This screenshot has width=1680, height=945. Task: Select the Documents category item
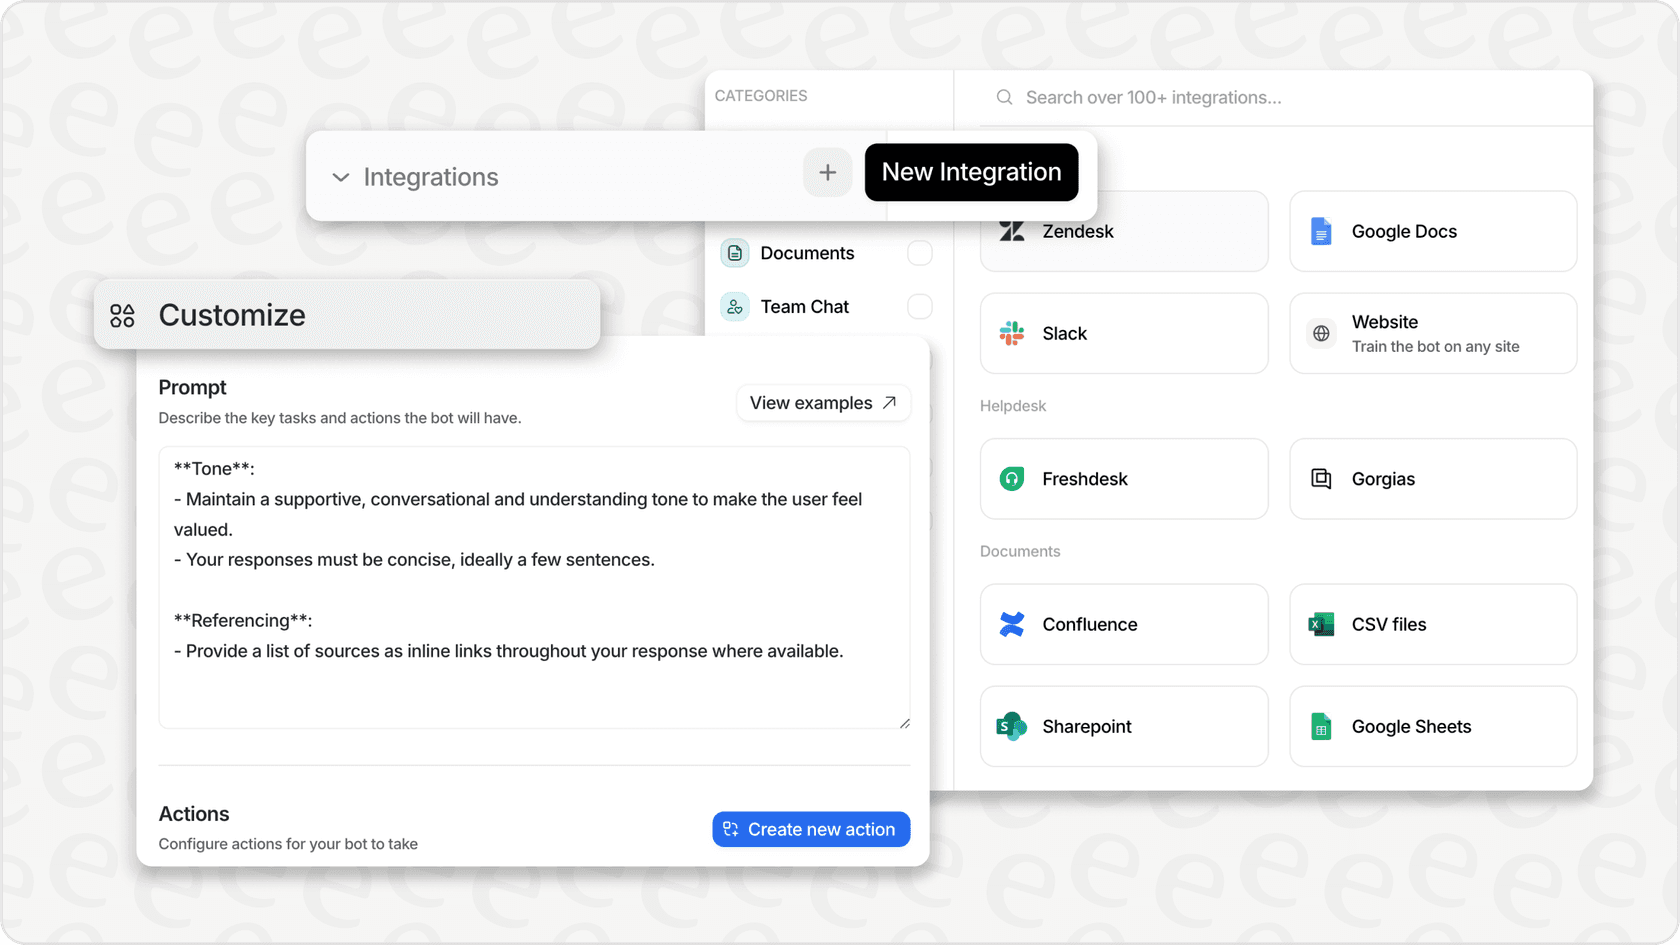pyautogui.click(x=806, y=253)
